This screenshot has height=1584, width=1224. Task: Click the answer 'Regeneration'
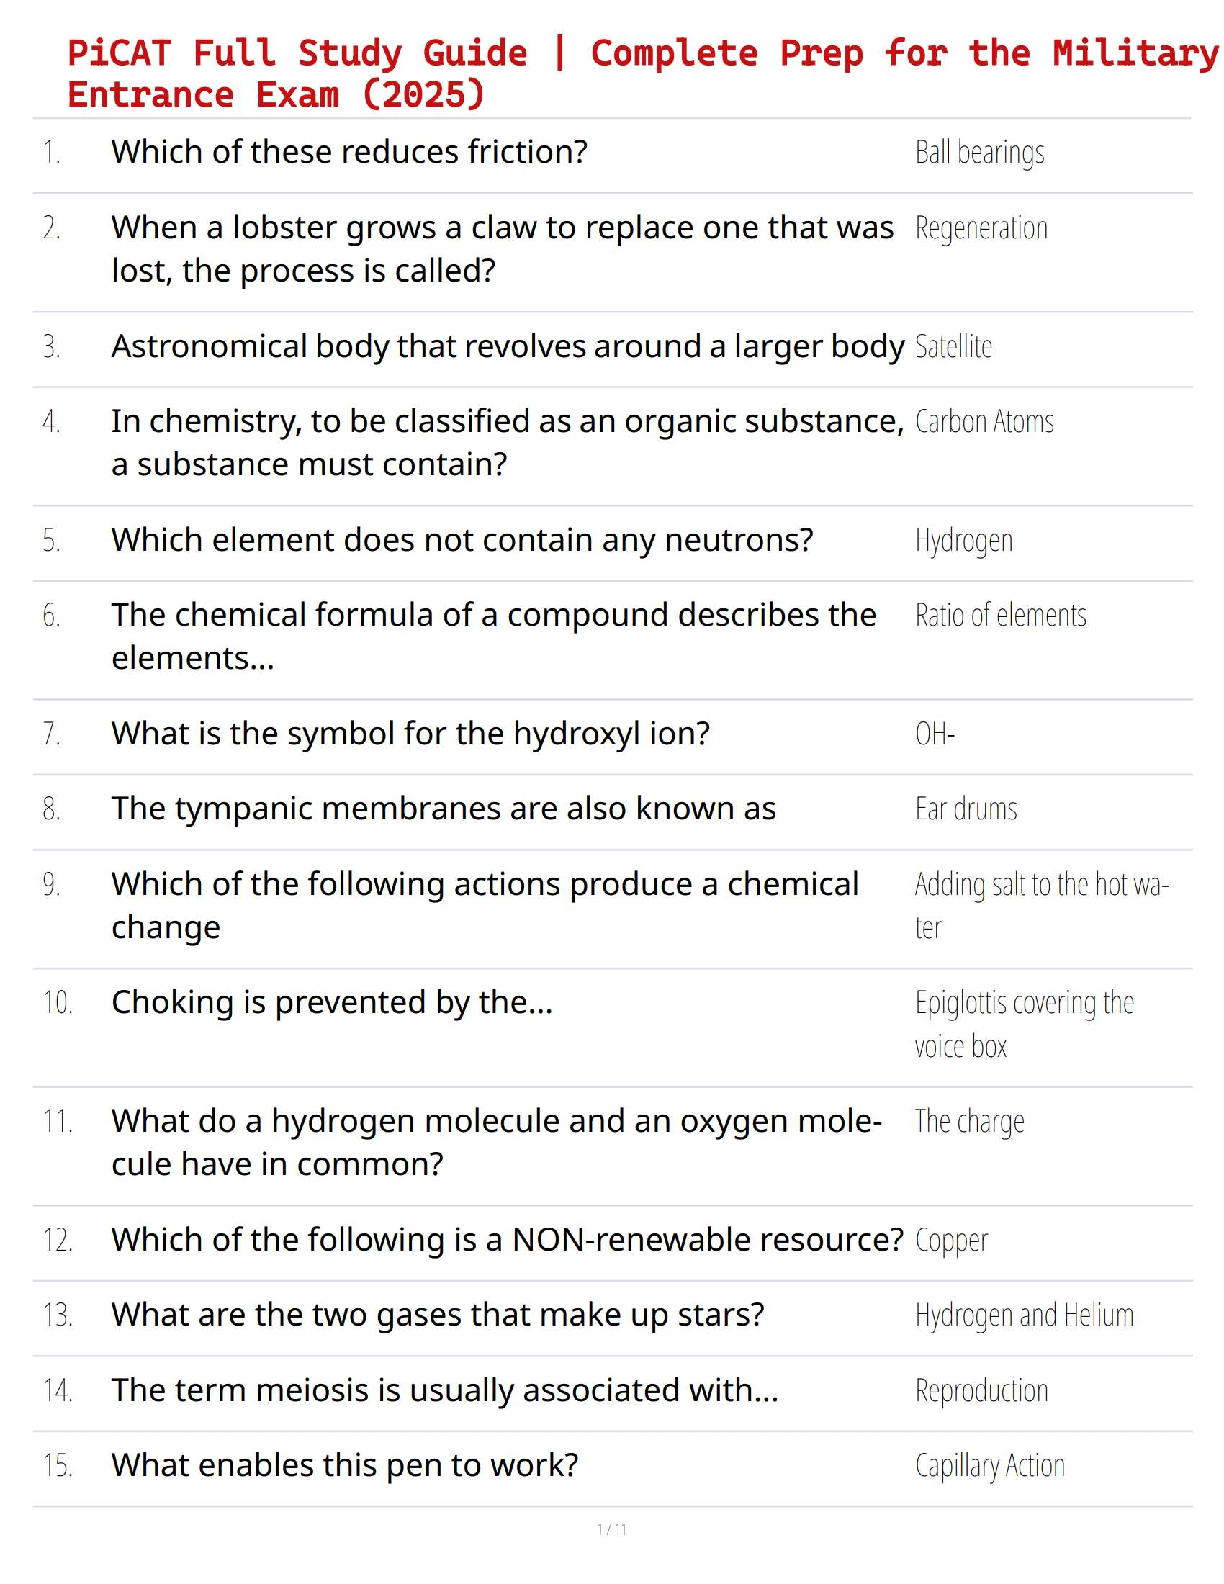(x=981, y=229)
